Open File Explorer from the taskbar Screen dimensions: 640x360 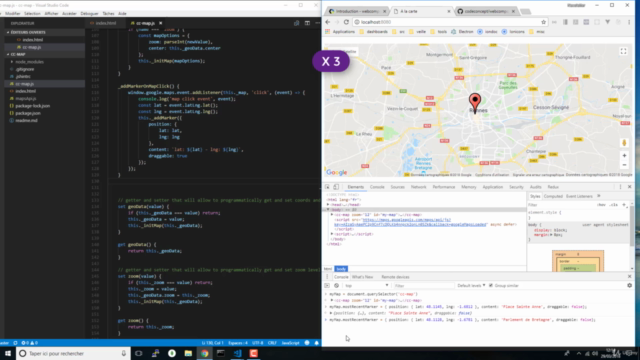(188, 353)
